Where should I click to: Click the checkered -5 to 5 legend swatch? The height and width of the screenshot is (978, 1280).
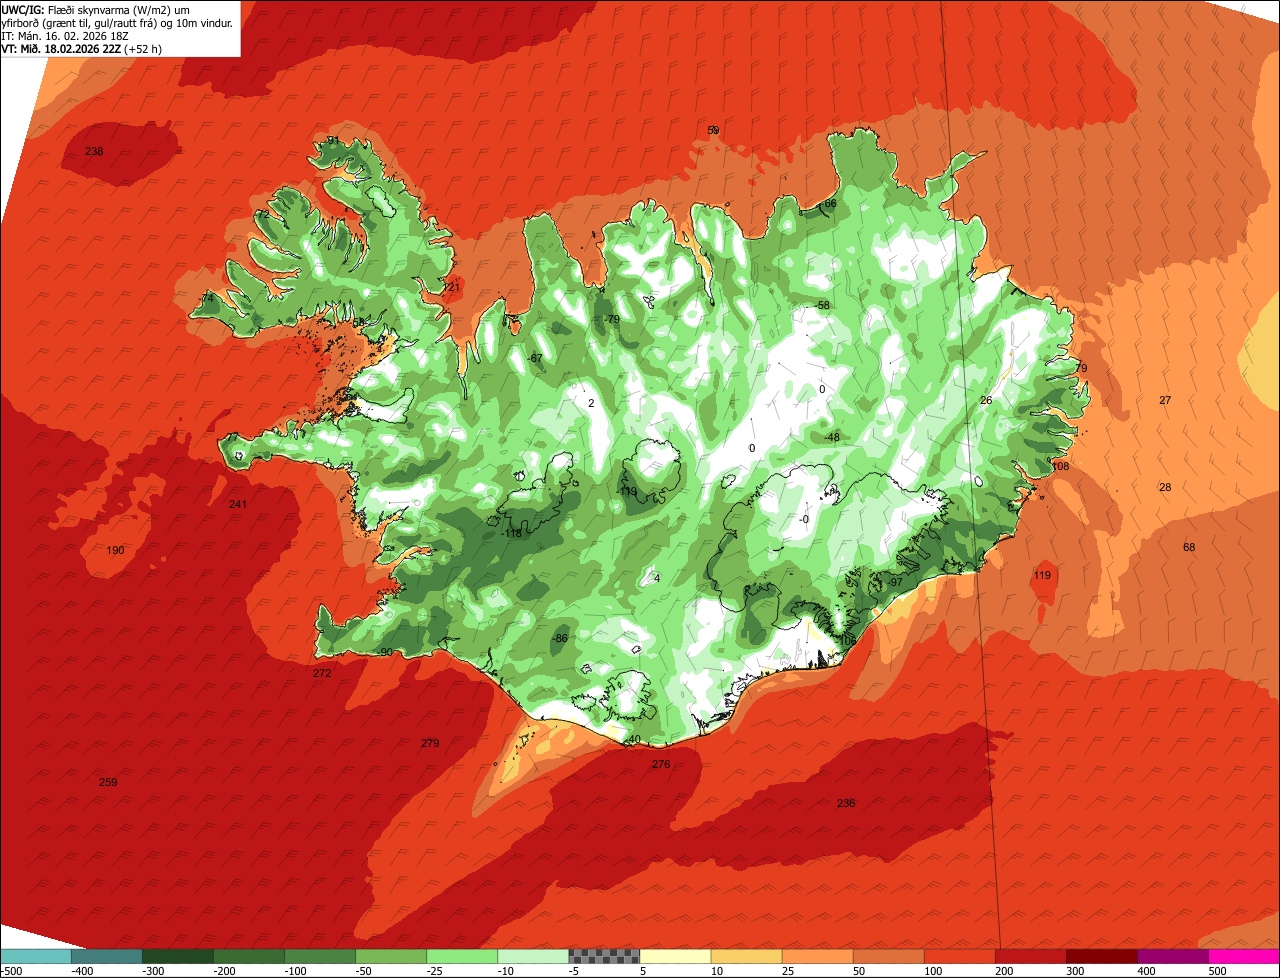point(604,955)
